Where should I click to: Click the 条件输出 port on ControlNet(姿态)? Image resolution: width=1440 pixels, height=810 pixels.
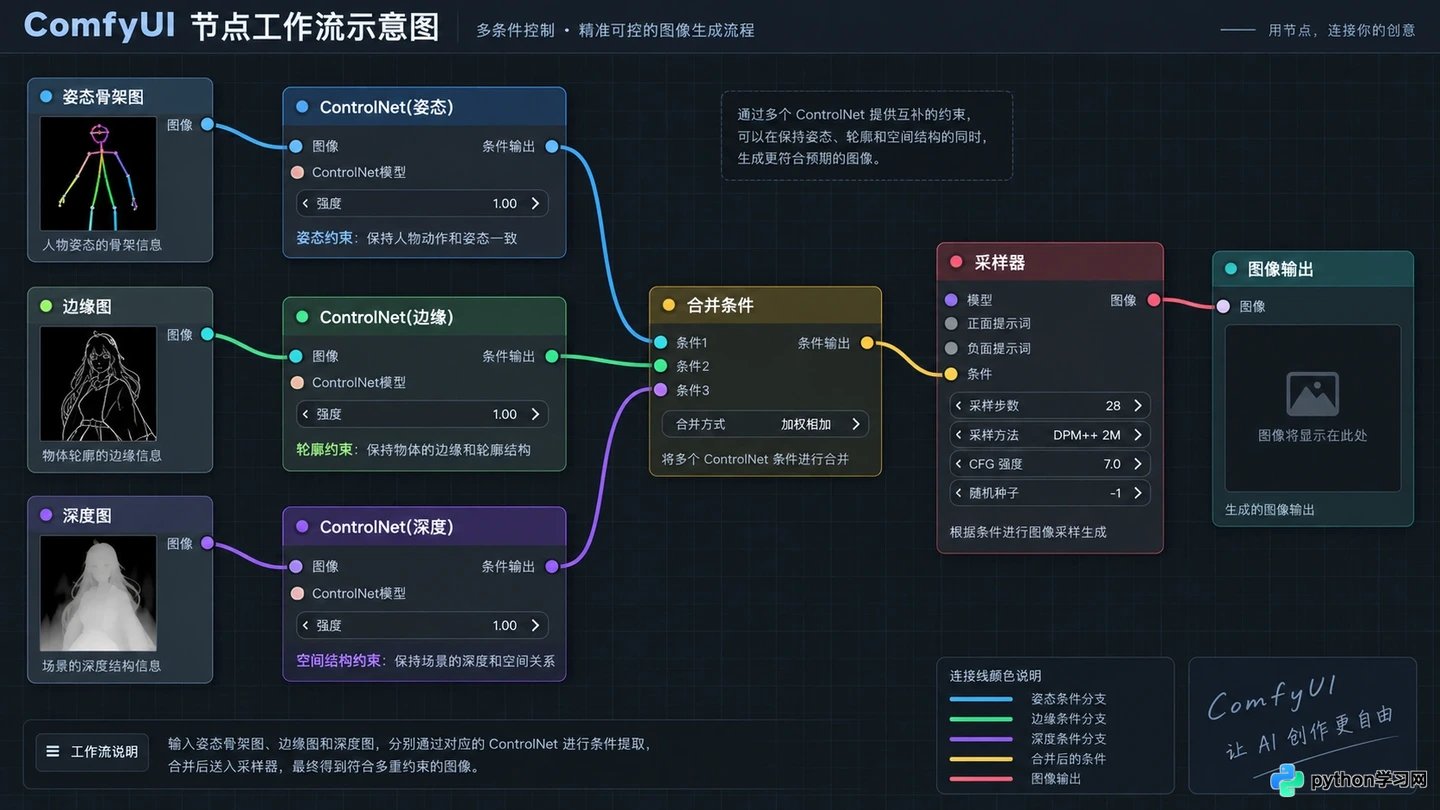coord(552,146)
